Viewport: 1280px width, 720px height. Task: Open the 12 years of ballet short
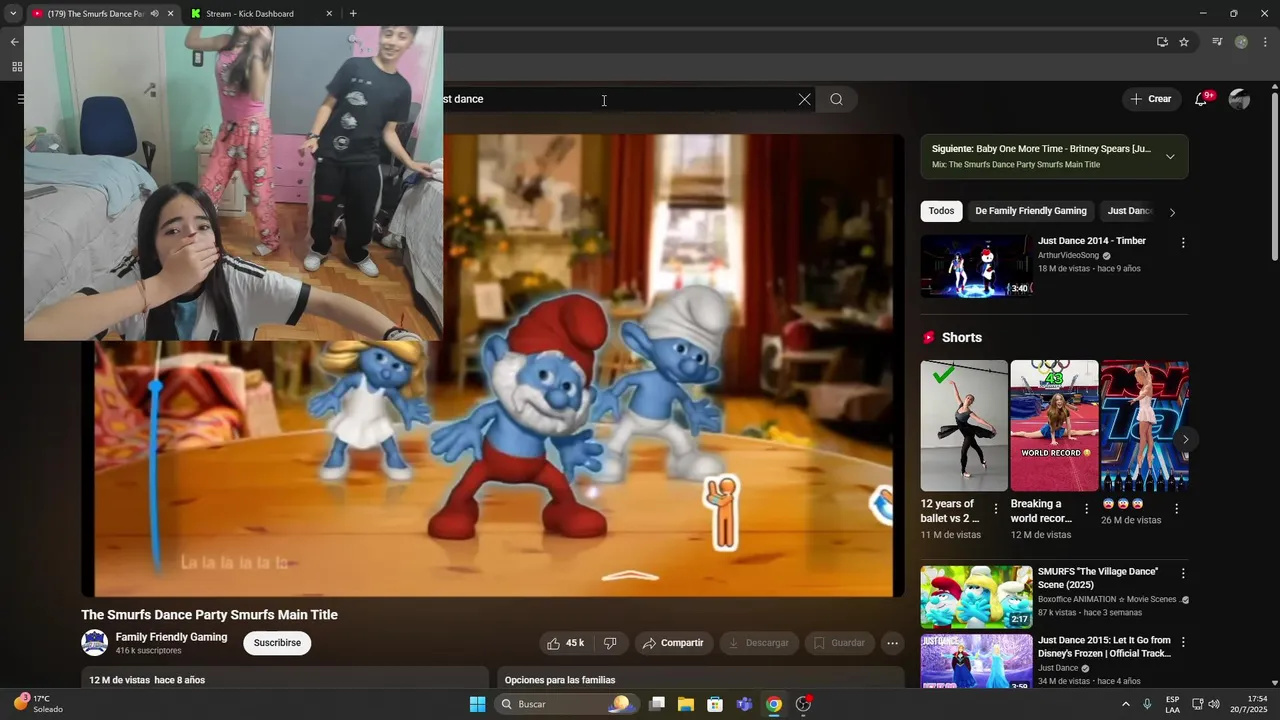[964, 426]
